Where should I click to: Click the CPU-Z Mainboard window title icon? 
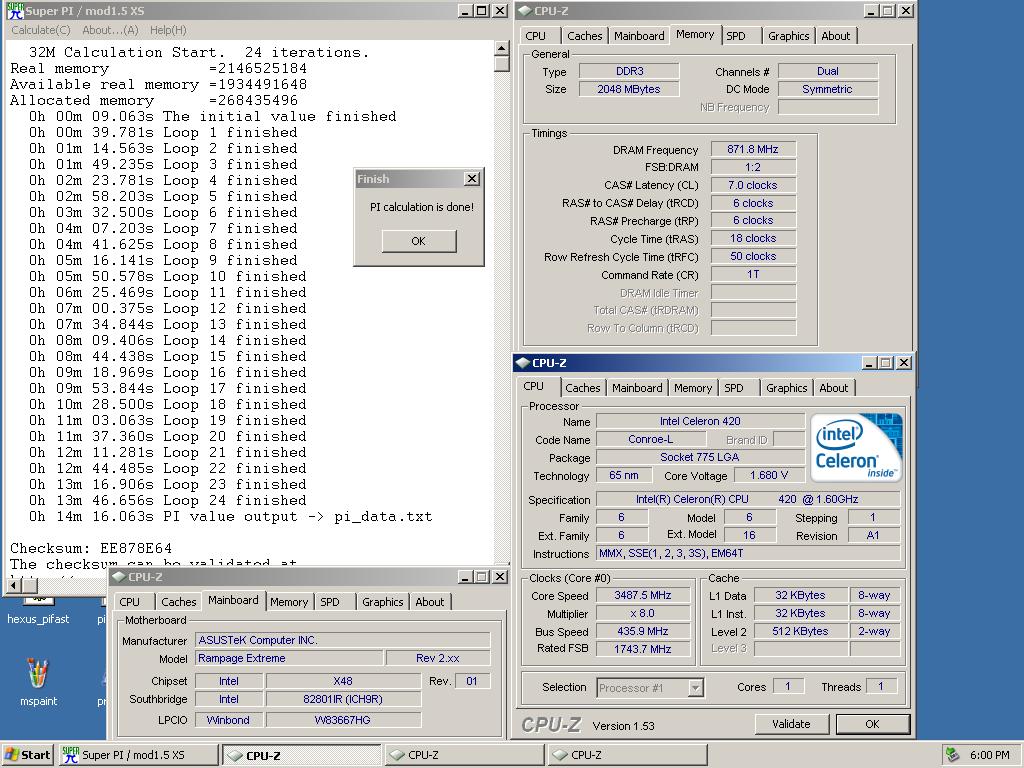(x=119, y=577)
